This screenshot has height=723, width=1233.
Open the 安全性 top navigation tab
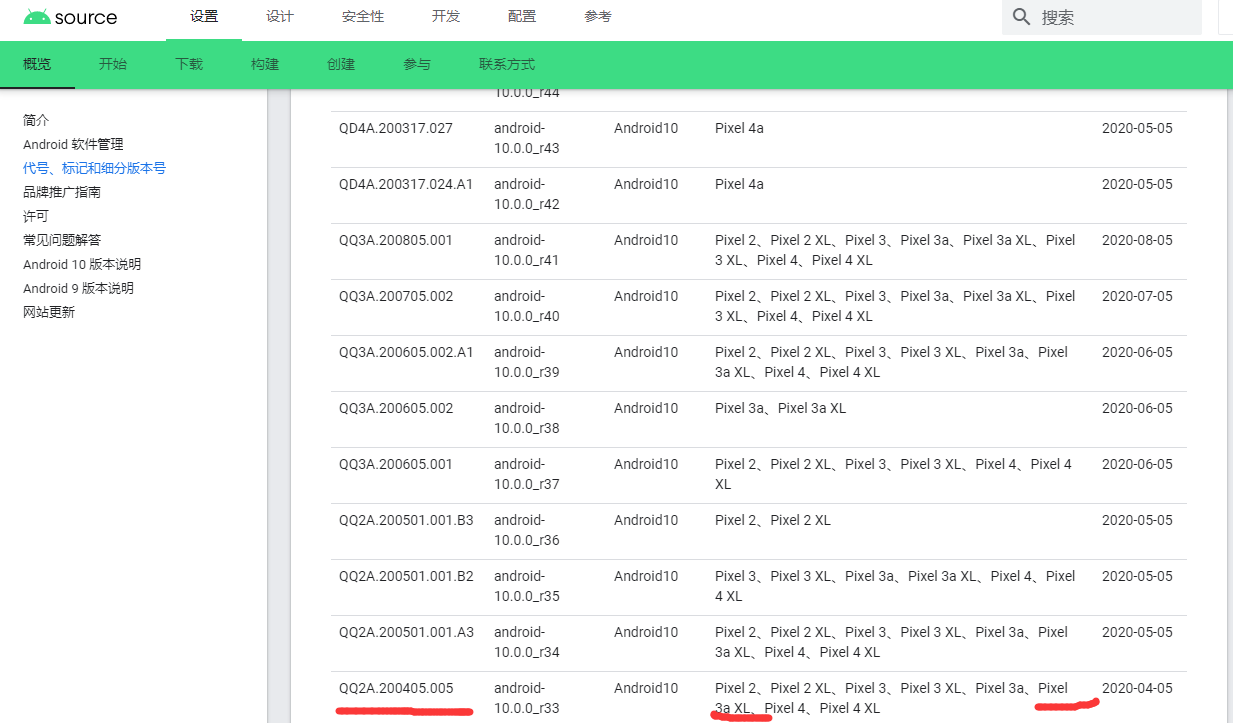363,17
